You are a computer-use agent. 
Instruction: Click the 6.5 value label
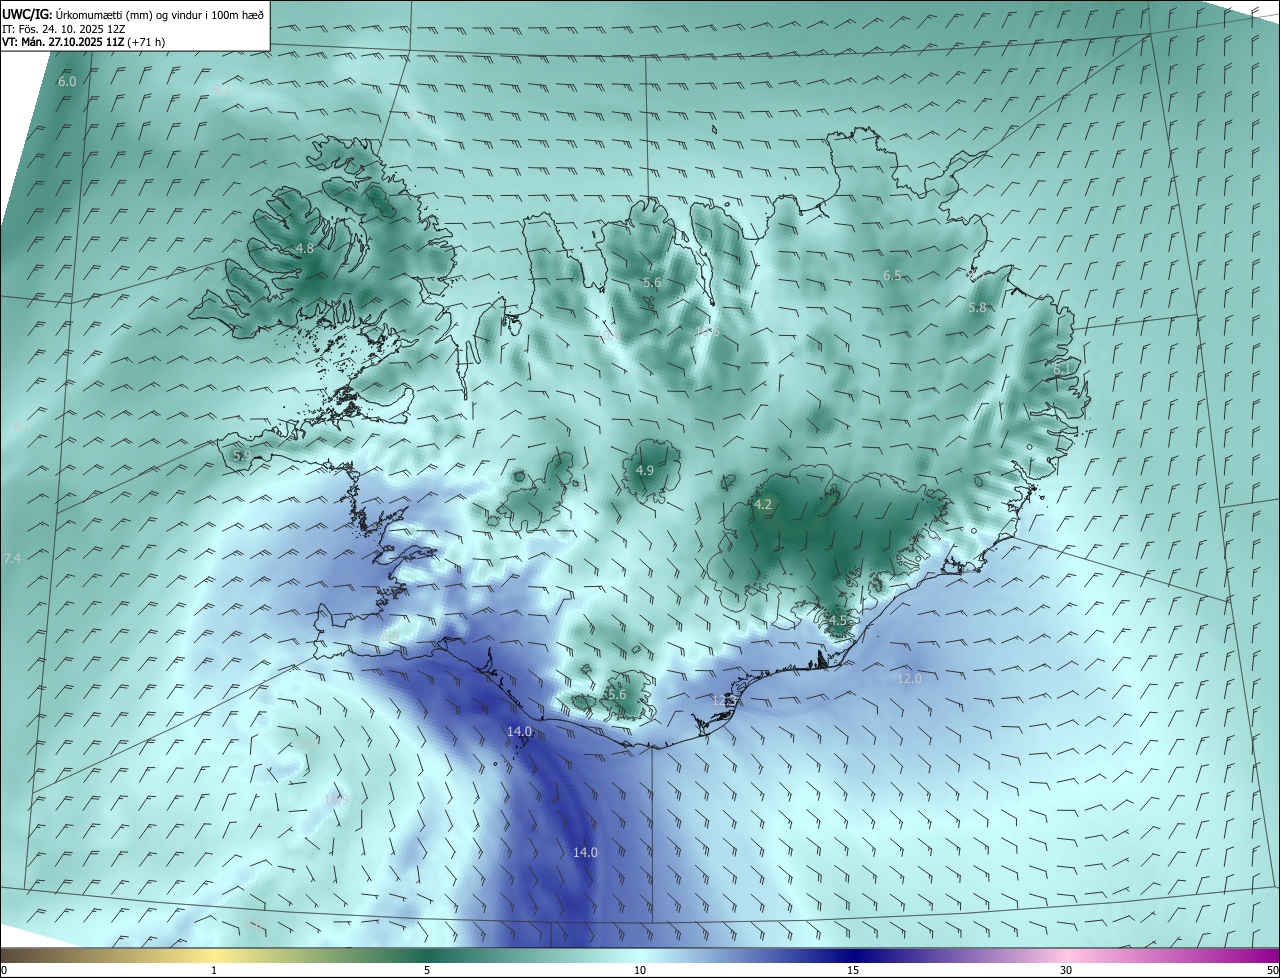pos(892,275)
